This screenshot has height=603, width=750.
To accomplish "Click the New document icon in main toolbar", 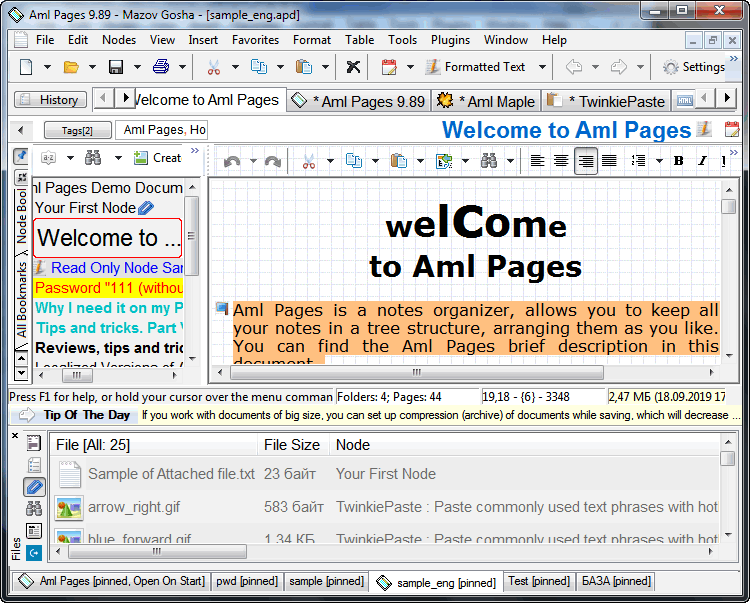I will point(26,67).
